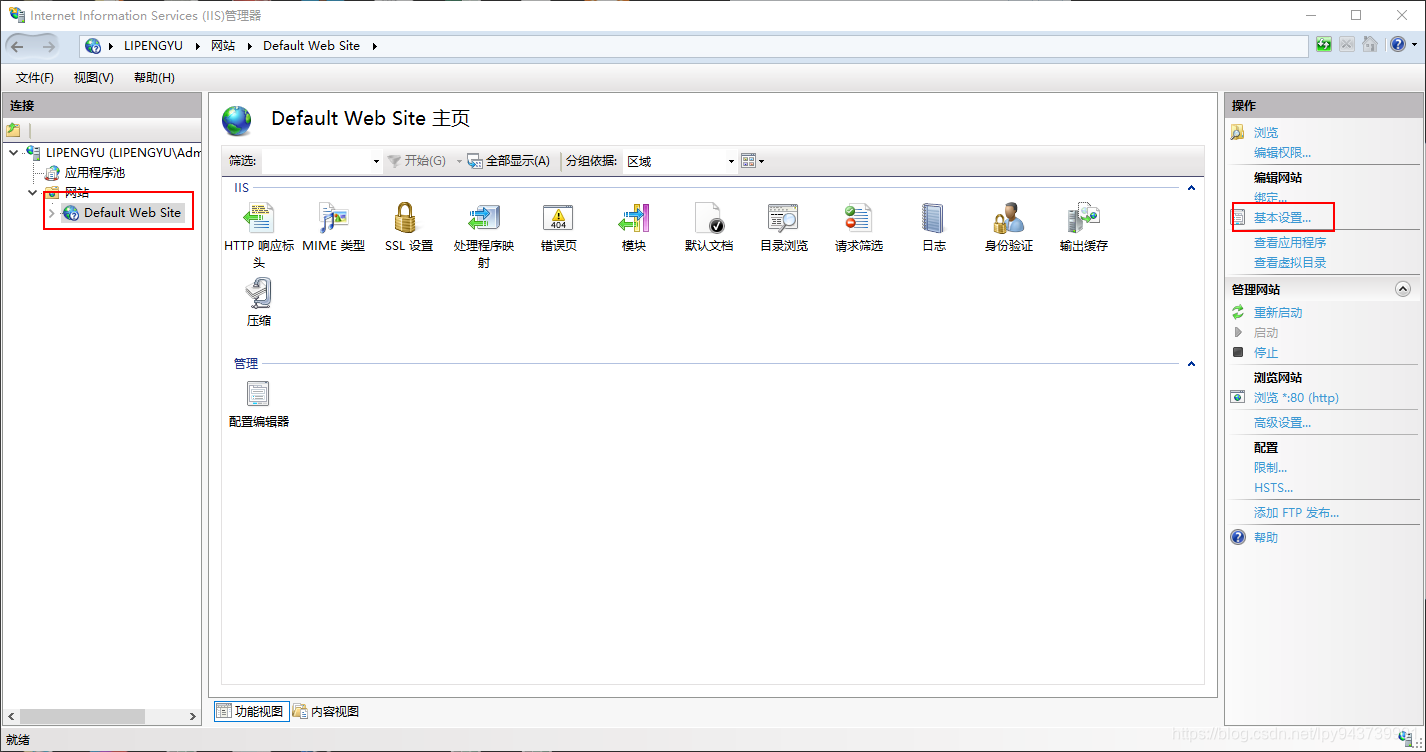
Task: Open the 视图(V) menu
Action: (92, 77)
